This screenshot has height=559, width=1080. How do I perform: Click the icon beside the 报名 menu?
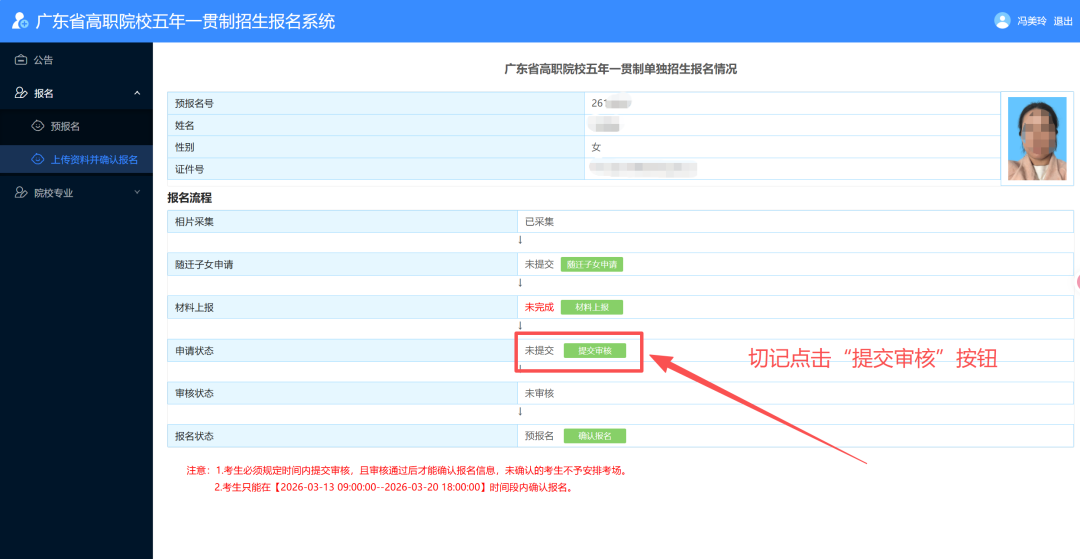pos(21,93)
